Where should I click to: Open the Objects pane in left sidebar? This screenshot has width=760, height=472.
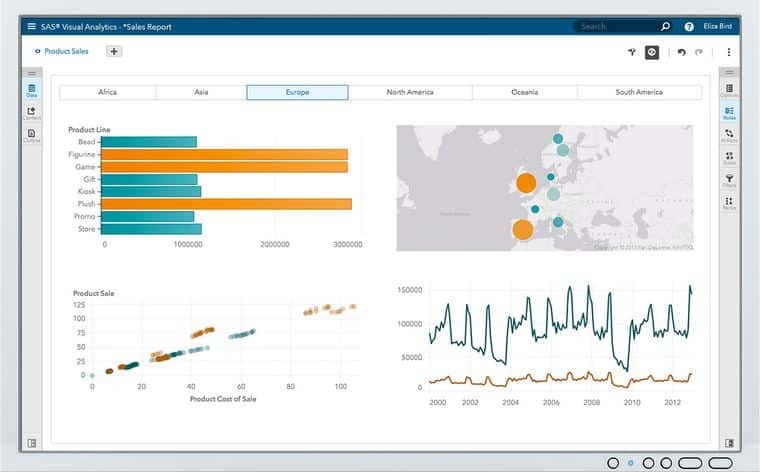[x=31, y=114]
